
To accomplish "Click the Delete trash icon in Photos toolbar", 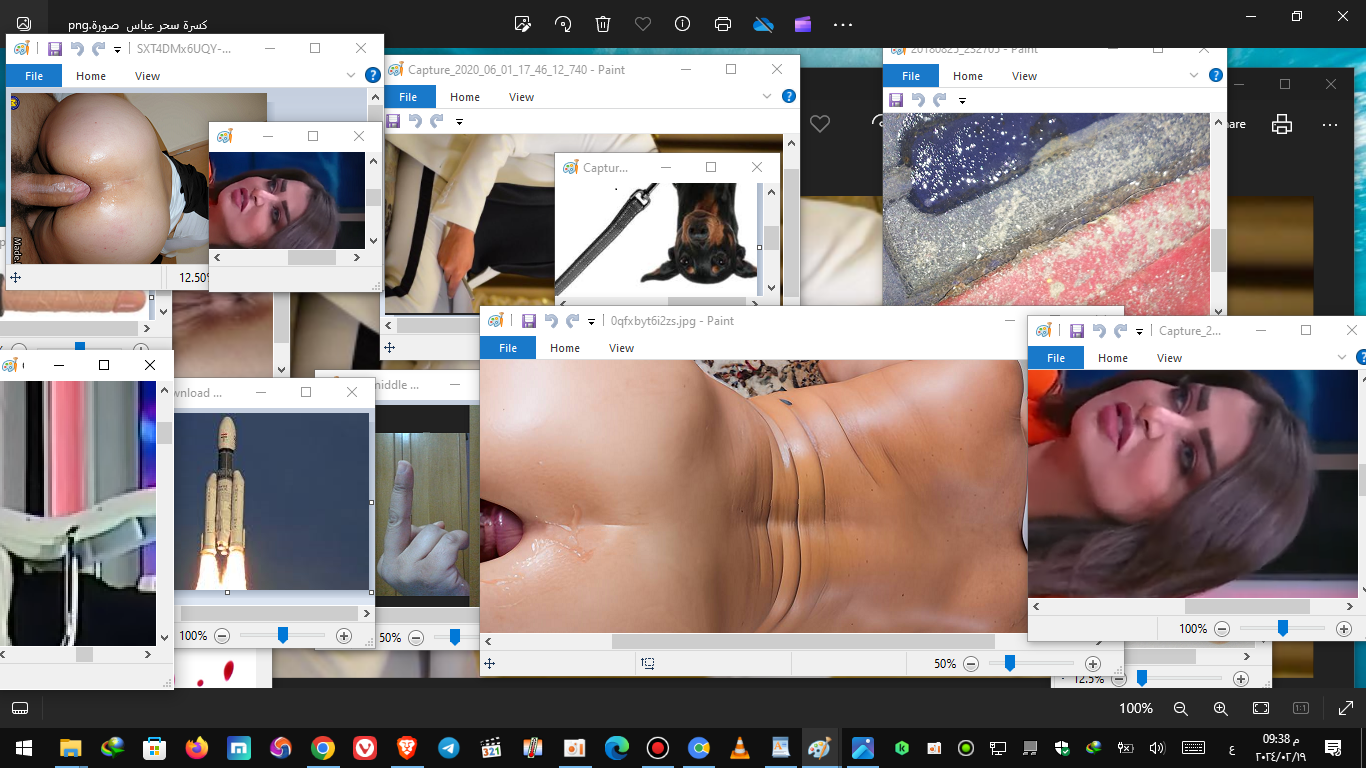I will (x=603, y=24).
